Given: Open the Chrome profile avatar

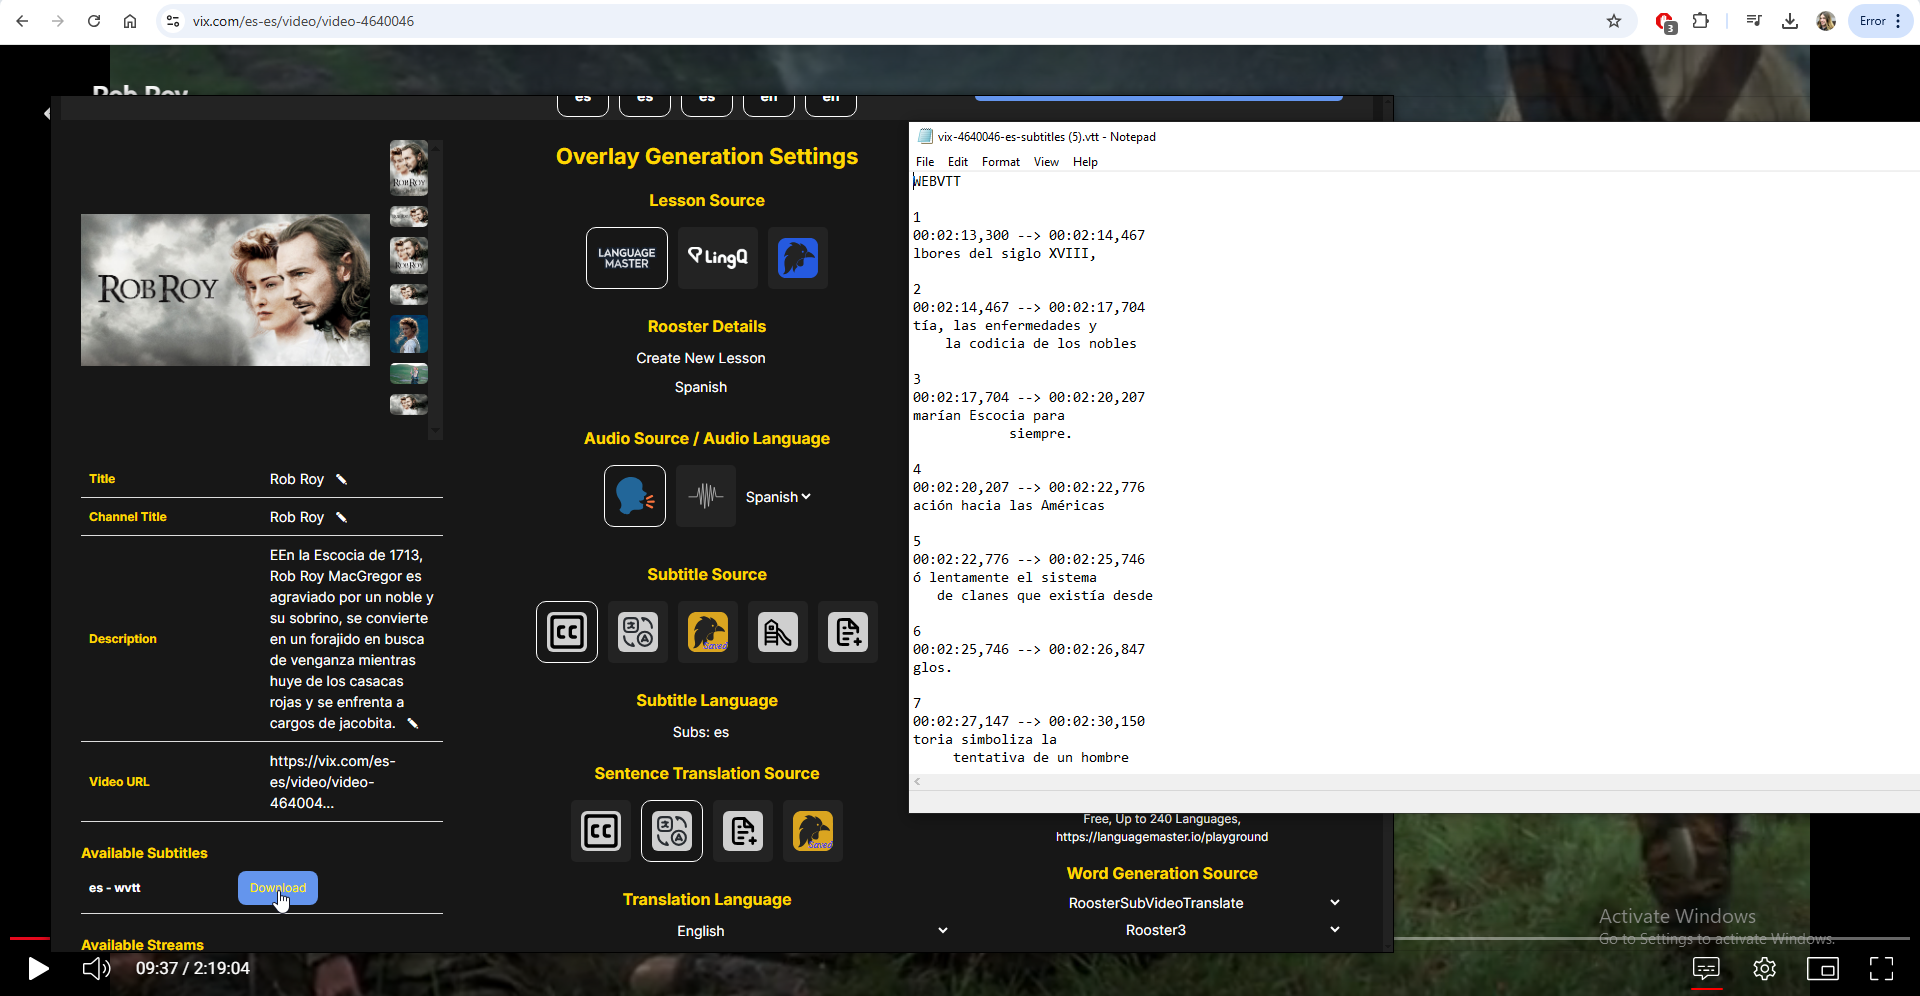Looking at the screenshot, I should (1825, 21).
